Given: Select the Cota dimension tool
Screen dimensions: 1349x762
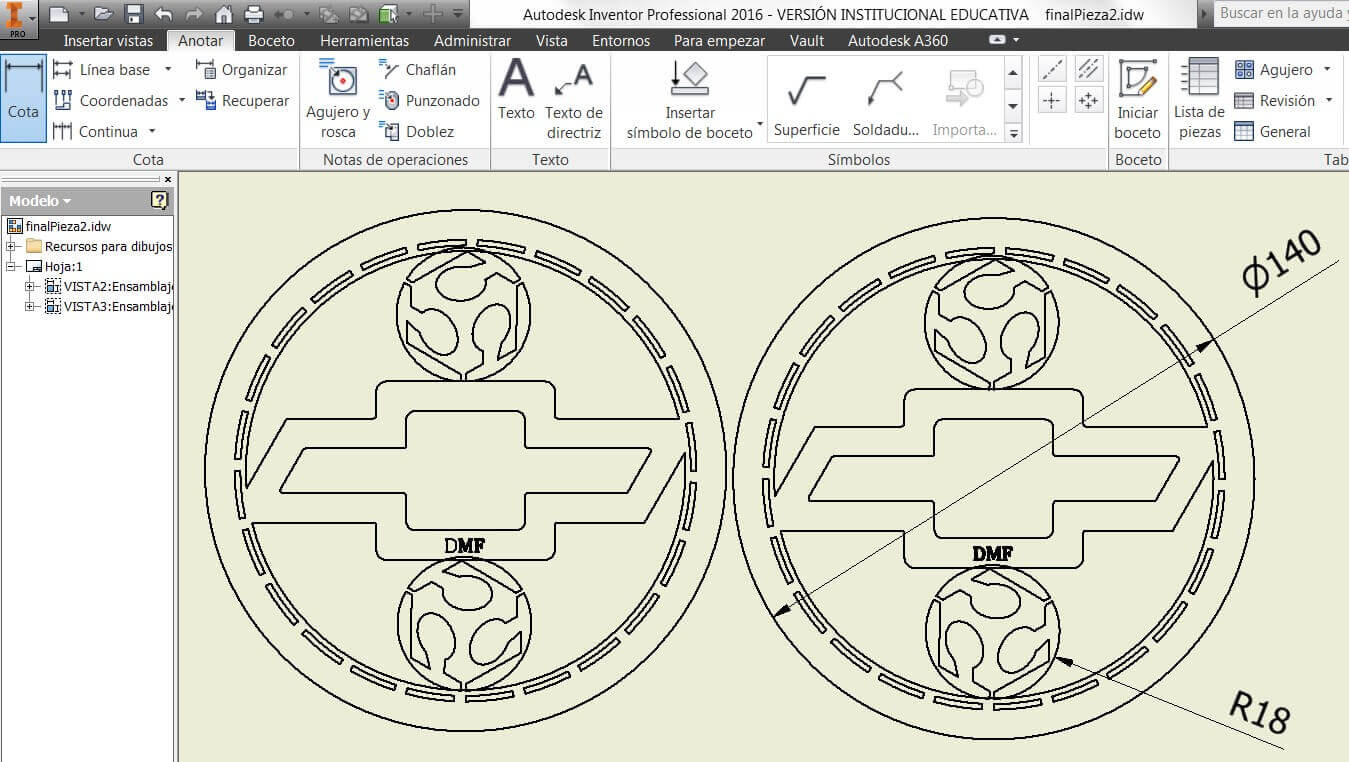Looking at the screenshot, I should 23,98.
